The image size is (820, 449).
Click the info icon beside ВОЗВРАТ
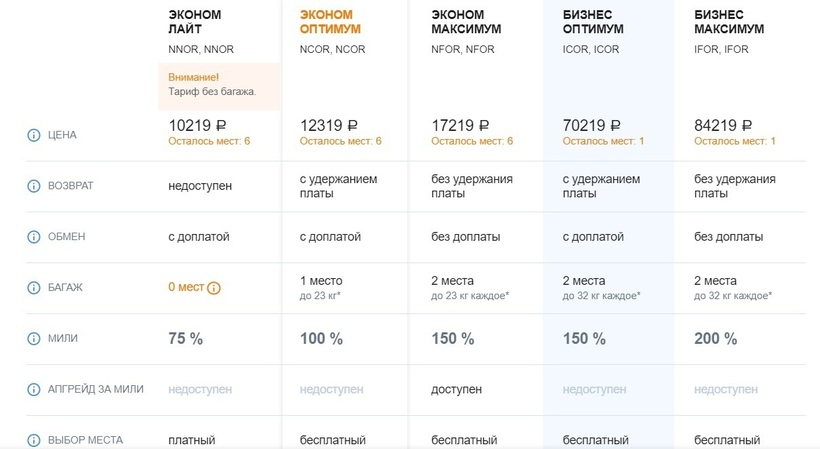33,186
